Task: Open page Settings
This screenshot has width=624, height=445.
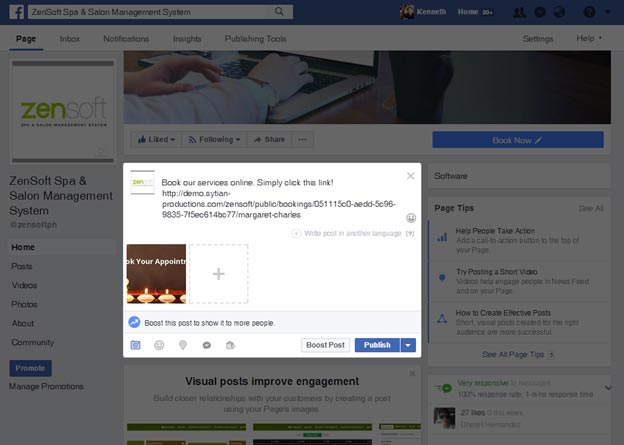Action: tap(538, 39)
